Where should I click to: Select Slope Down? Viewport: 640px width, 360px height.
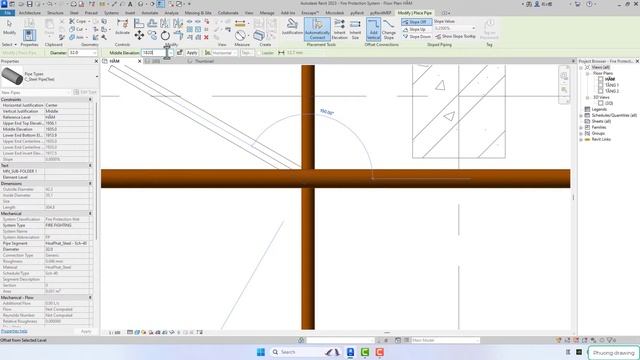click(x=416, y=36)
